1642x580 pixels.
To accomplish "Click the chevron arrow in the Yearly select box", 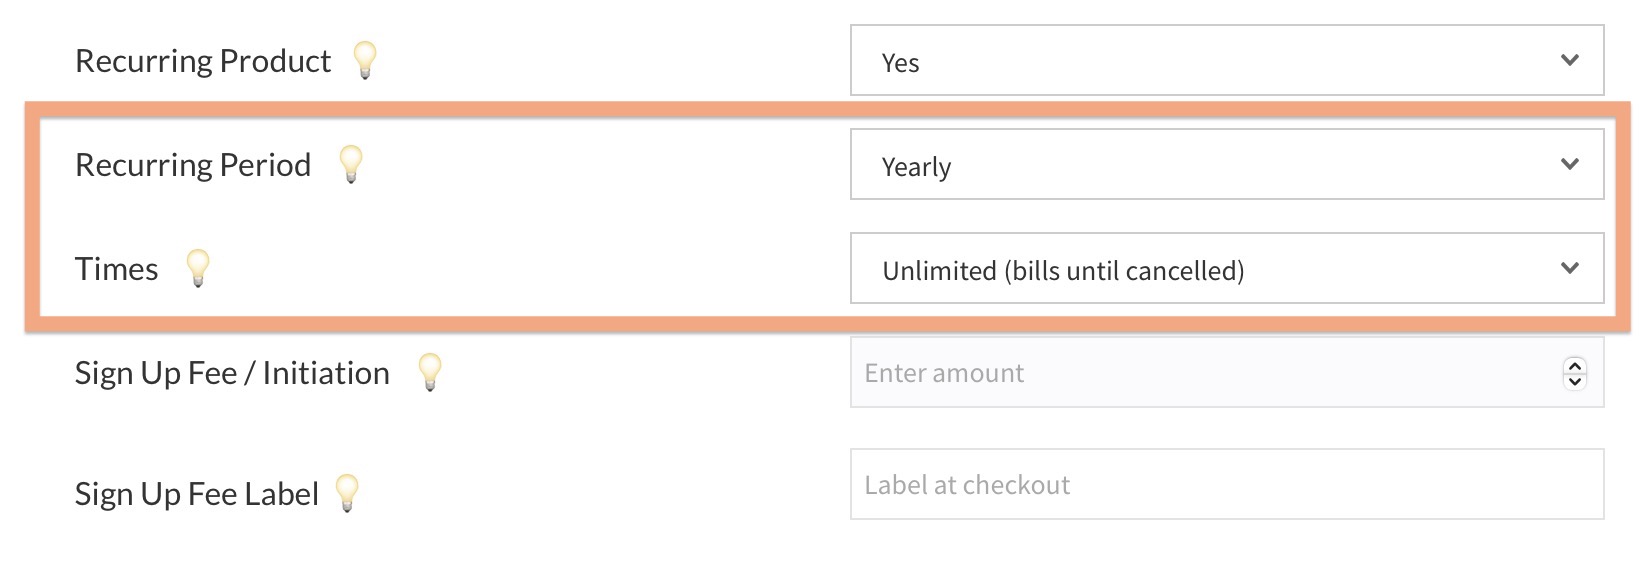I will pyautogui.click(x=1569, y=164).
